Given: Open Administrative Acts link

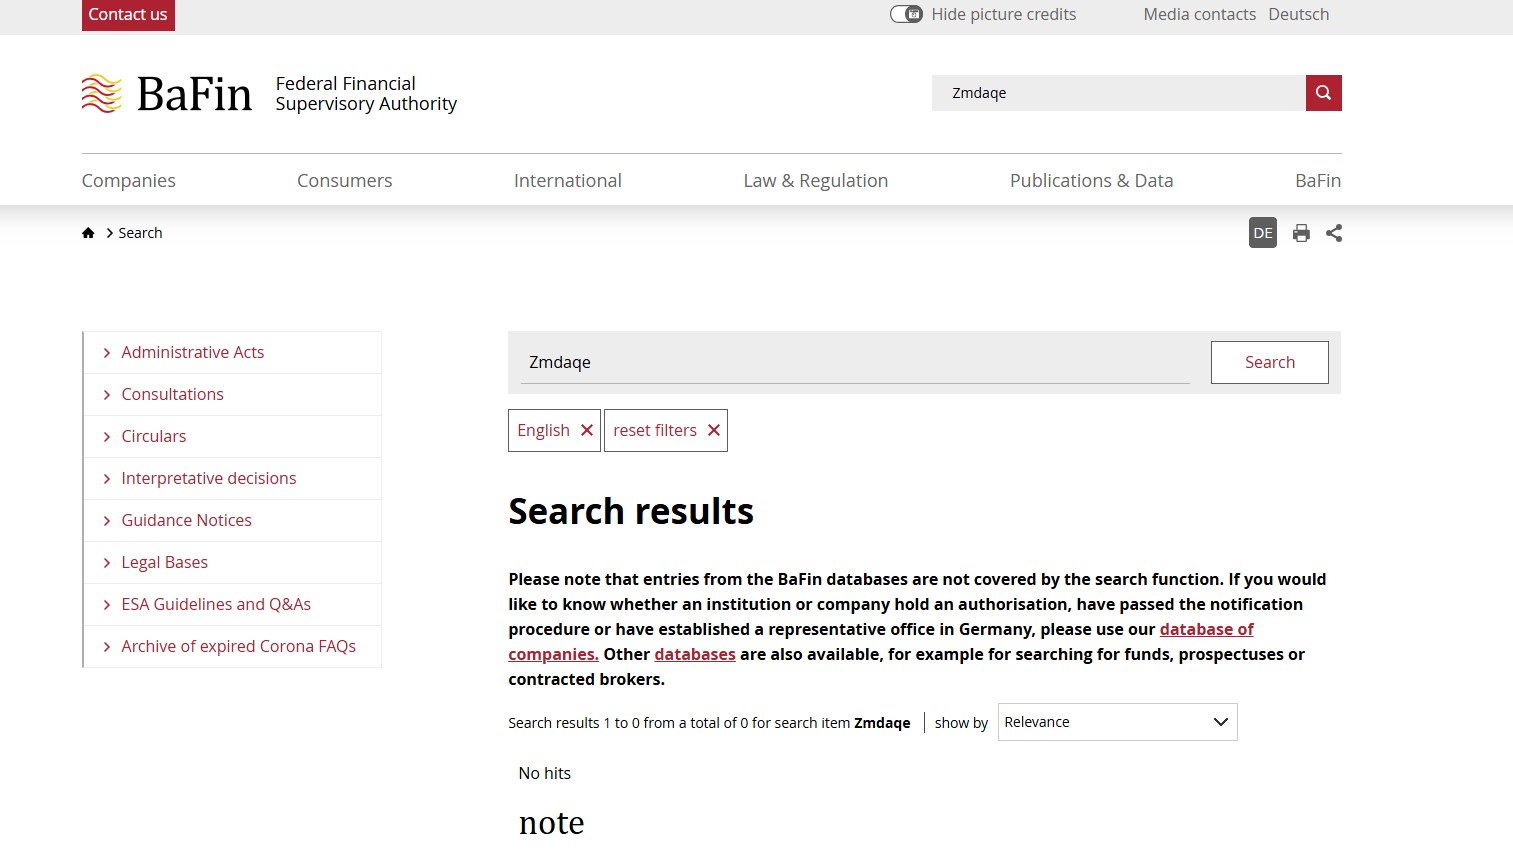Looking at the screenshot, I should (x=193, y=352).
